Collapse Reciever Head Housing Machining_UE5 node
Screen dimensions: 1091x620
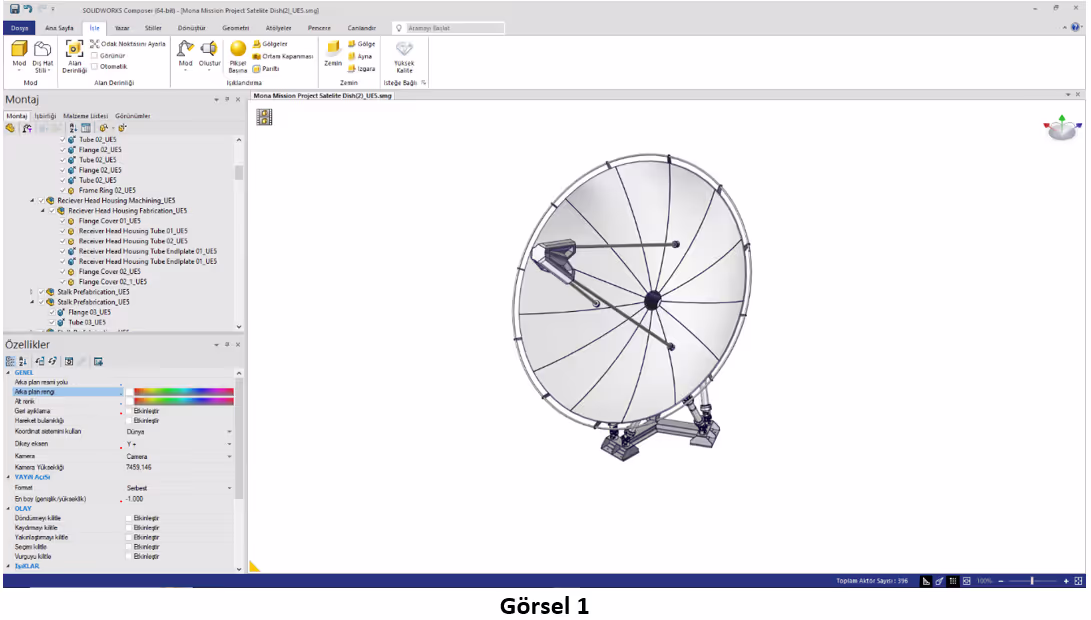[x=32, y=200]
